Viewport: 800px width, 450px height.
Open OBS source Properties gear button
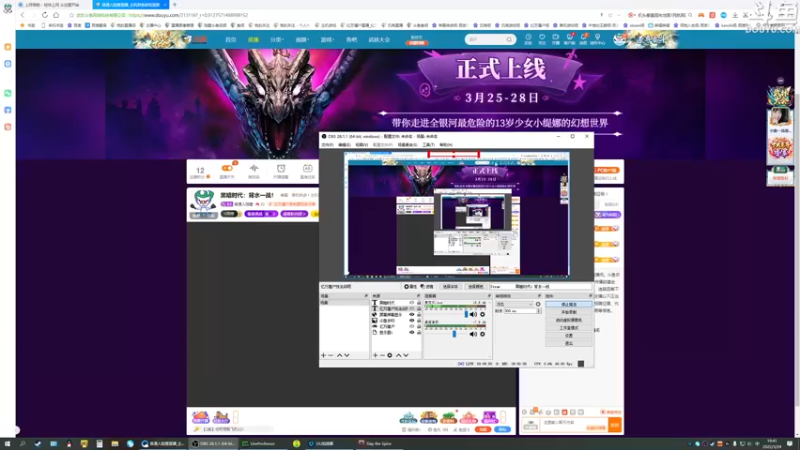point(411,287)
